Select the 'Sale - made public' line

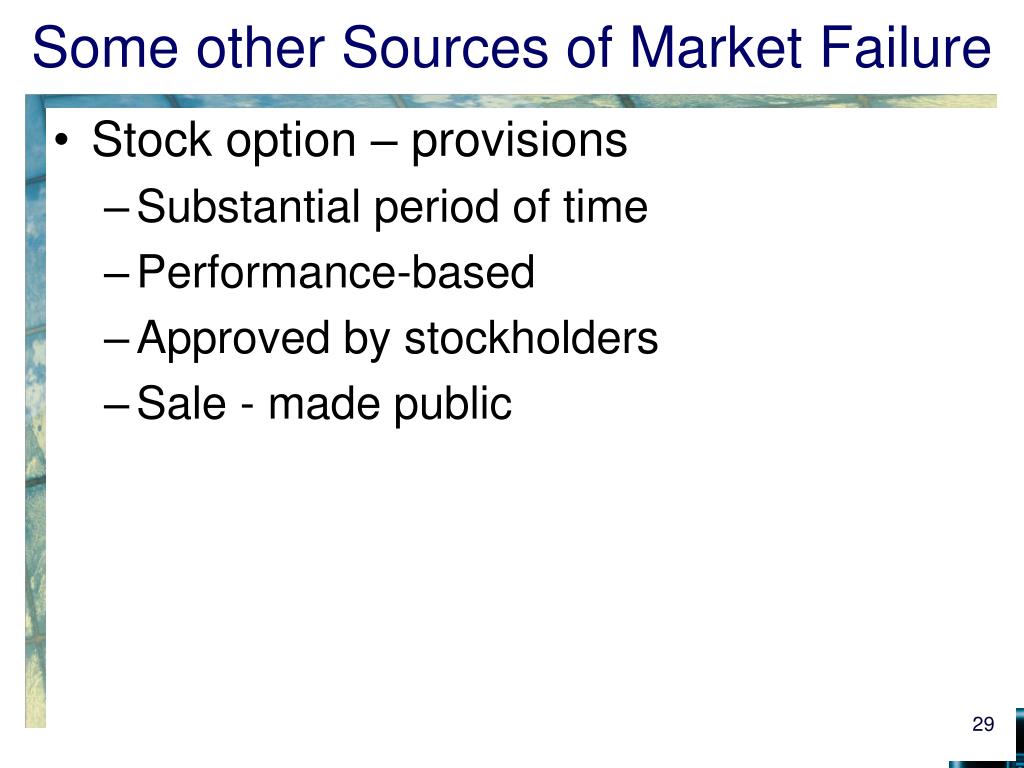324,404
